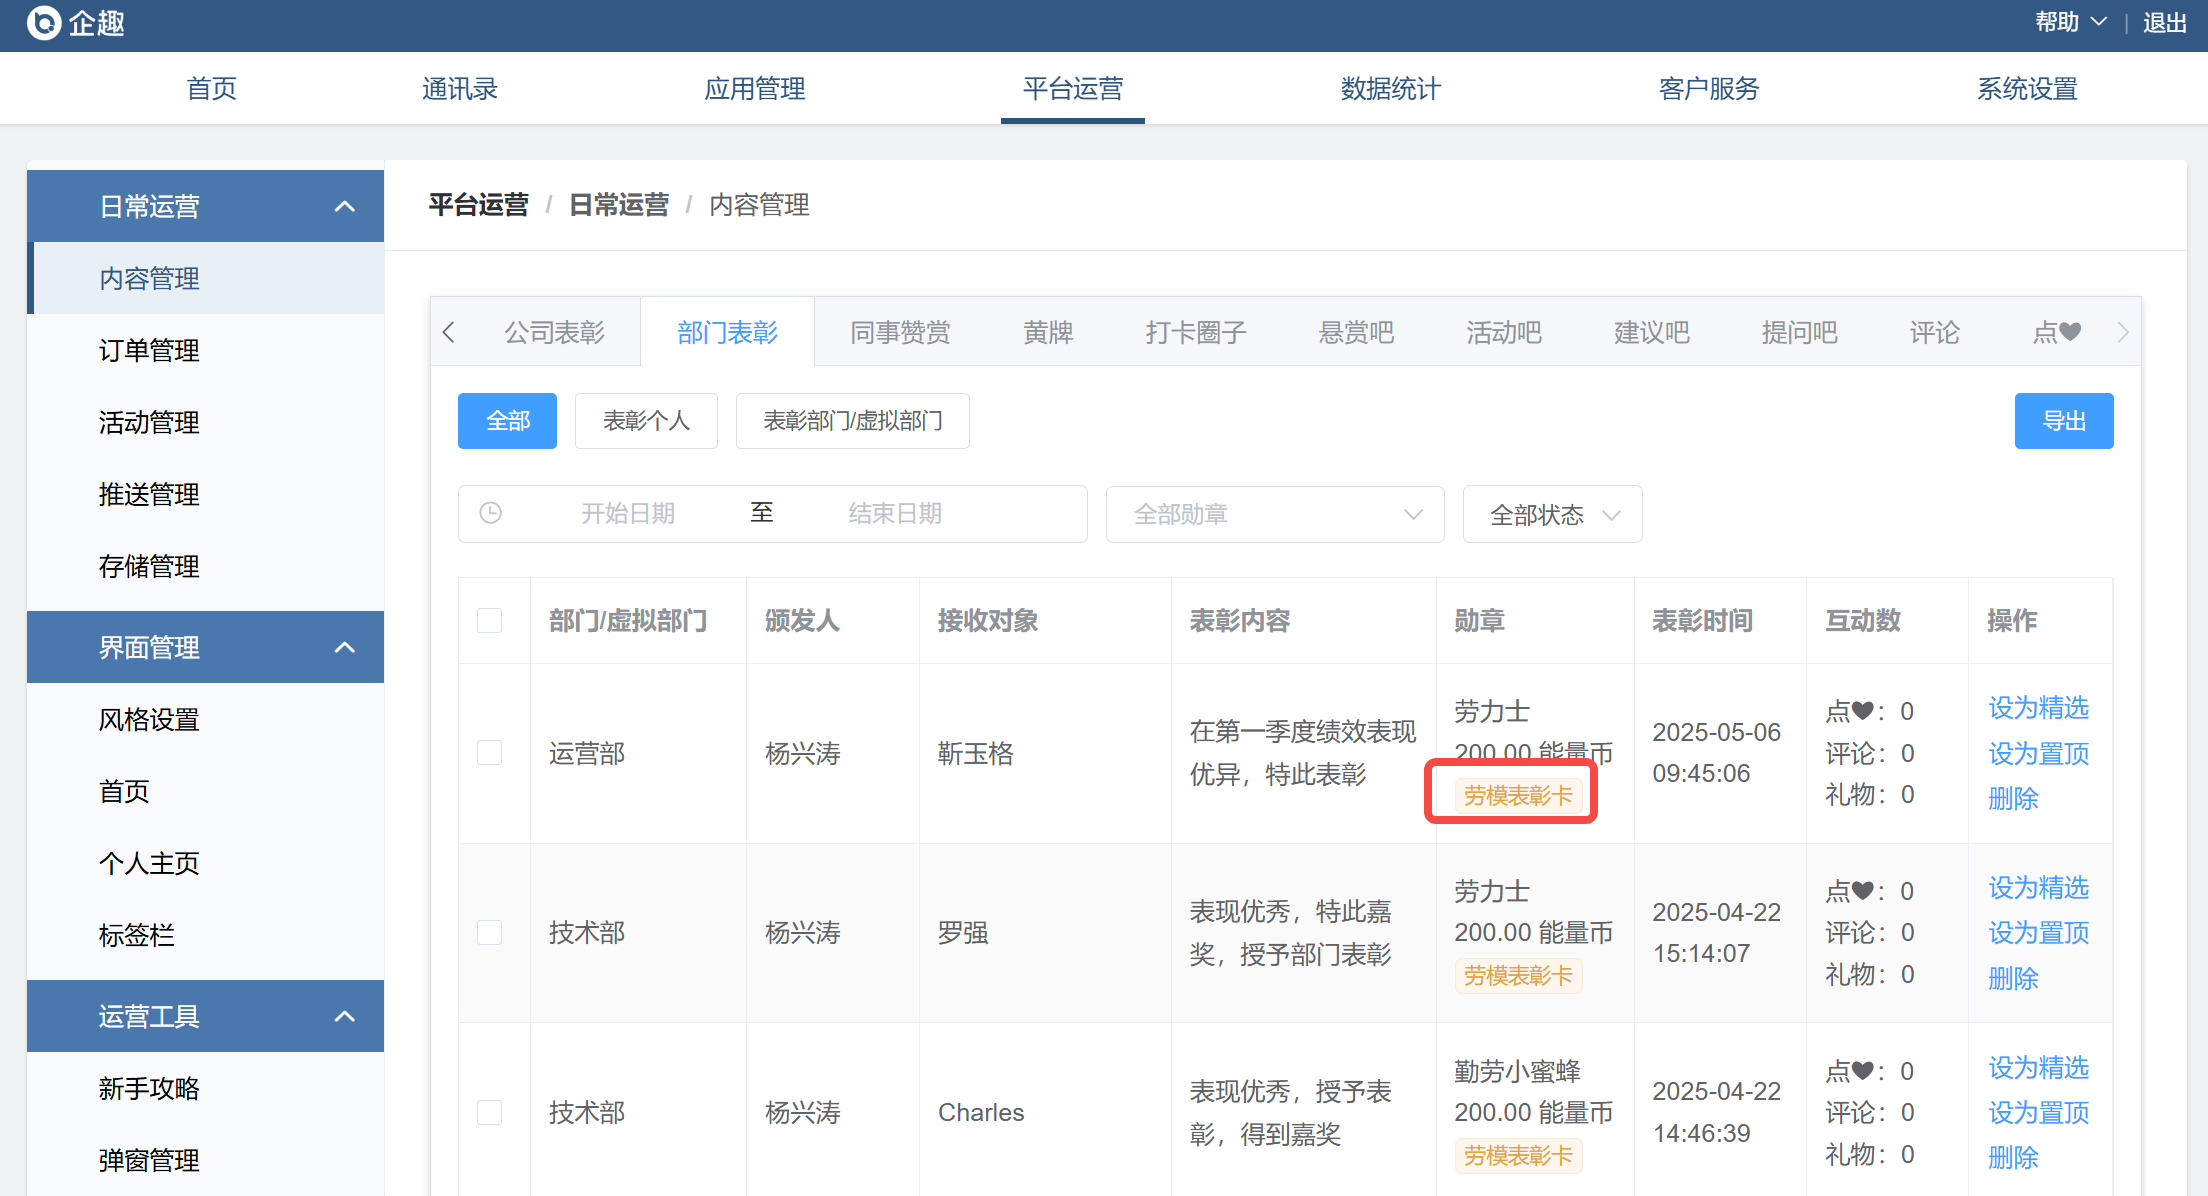Click the 导出 export button
The height and width of the screenshot is (1196, 2208).
tap(2063, 421)
